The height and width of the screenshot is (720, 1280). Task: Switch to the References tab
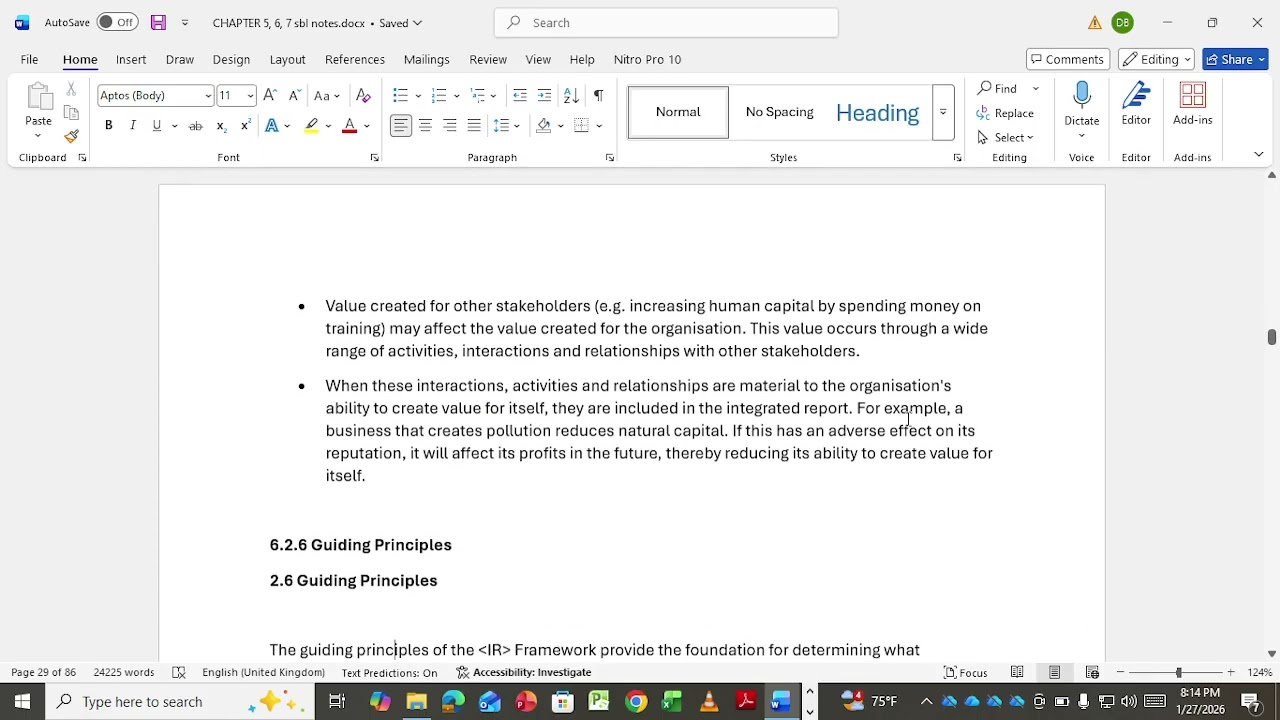point(355,59)
